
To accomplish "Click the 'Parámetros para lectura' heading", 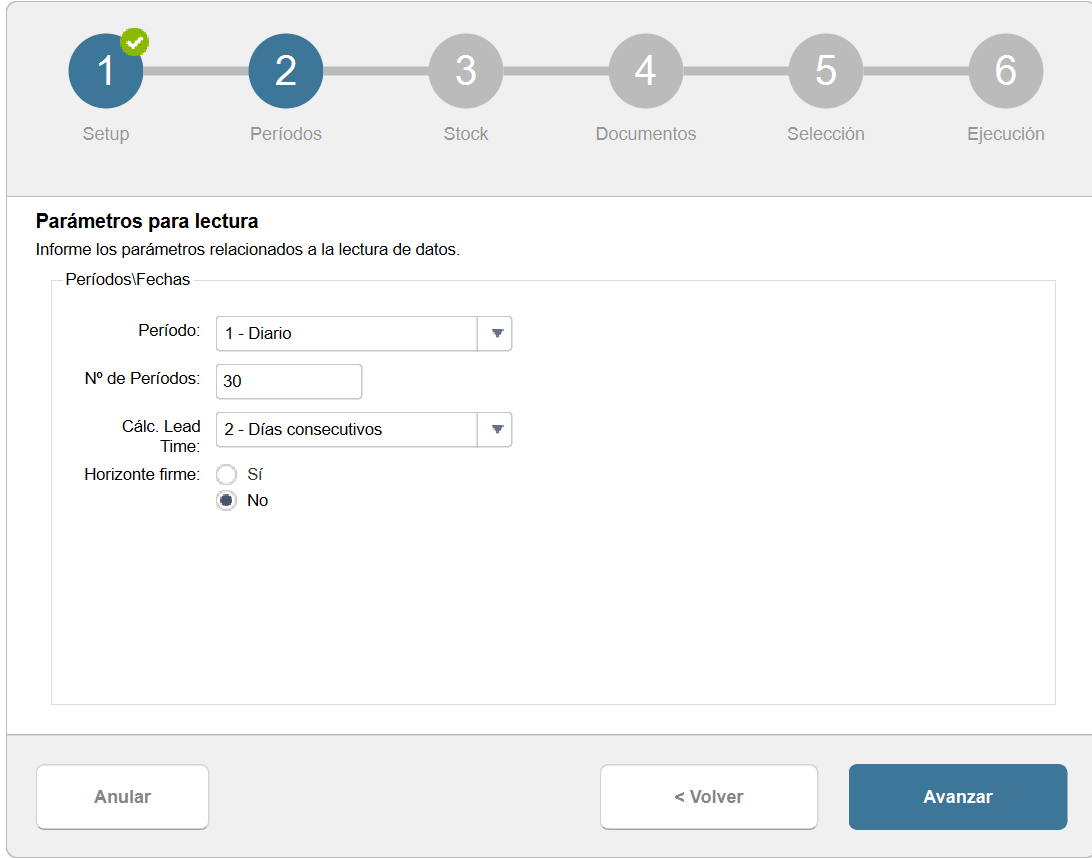I will pyautogui.click(x=147, y=221).
